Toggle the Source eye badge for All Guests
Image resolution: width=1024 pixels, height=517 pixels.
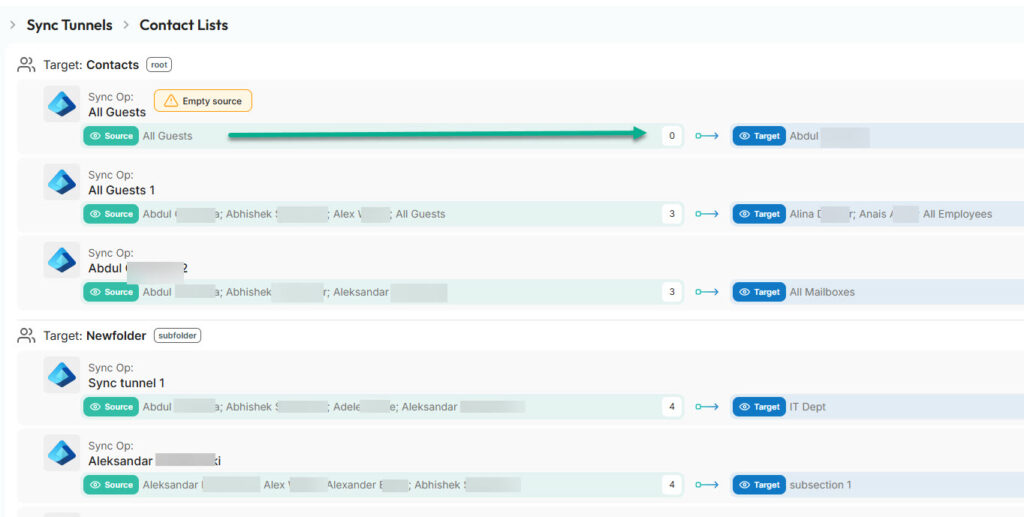[x=111, y=136]
